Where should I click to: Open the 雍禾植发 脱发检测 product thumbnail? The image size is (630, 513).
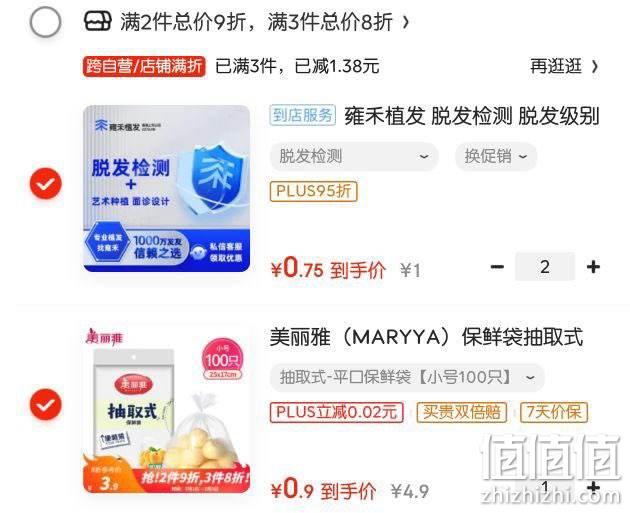click(166, 188)
